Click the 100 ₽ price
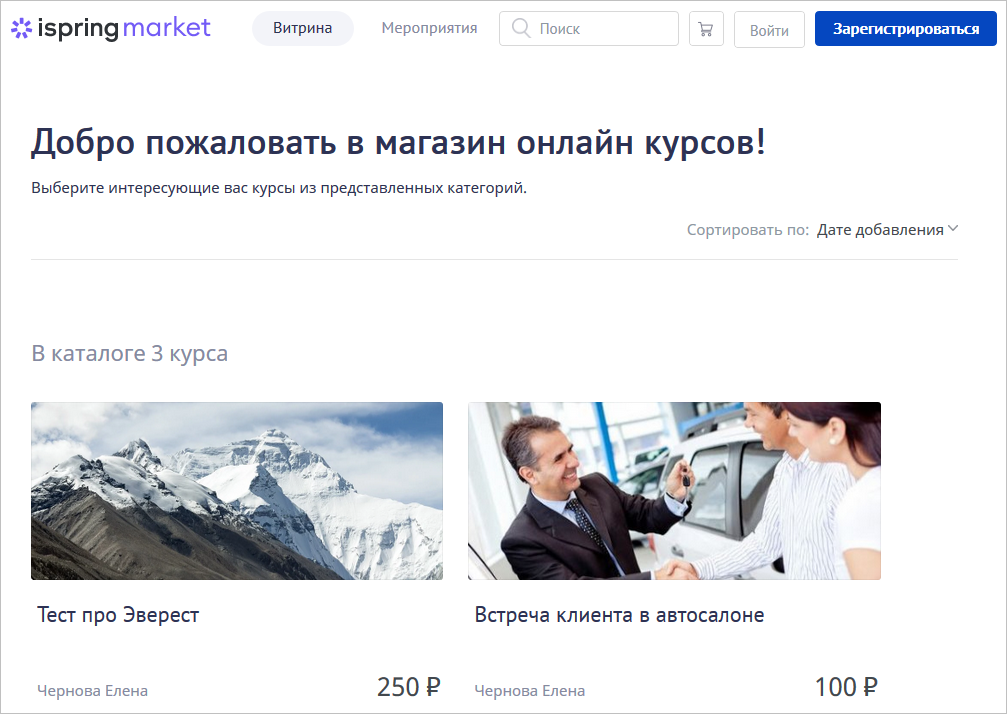Viewport: 1007px width, 714px height. (846, 687)
